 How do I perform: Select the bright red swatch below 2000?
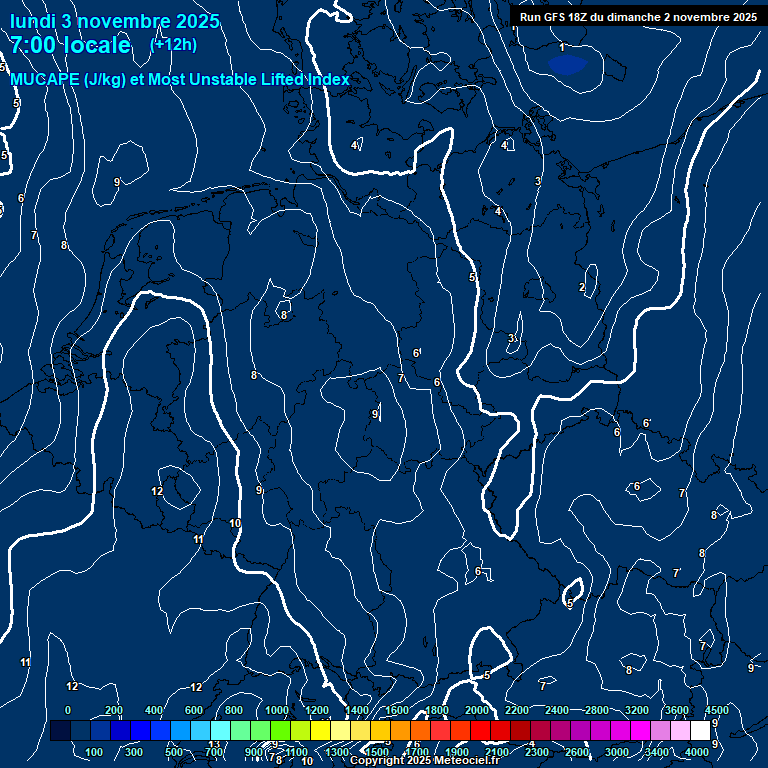pos(480,731)
